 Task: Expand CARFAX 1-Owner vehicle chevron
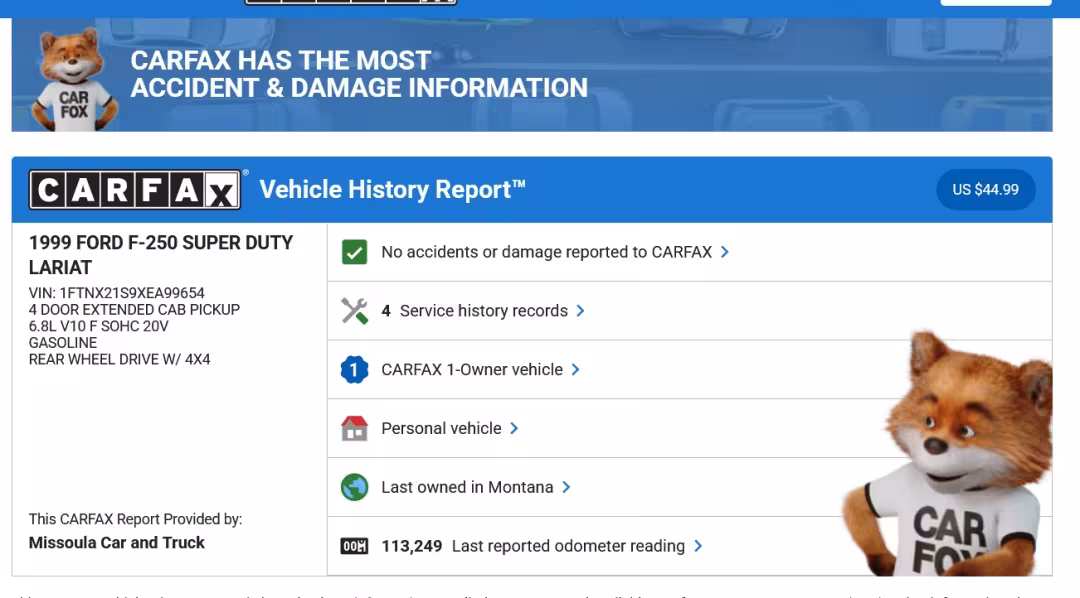coord(576,370)
